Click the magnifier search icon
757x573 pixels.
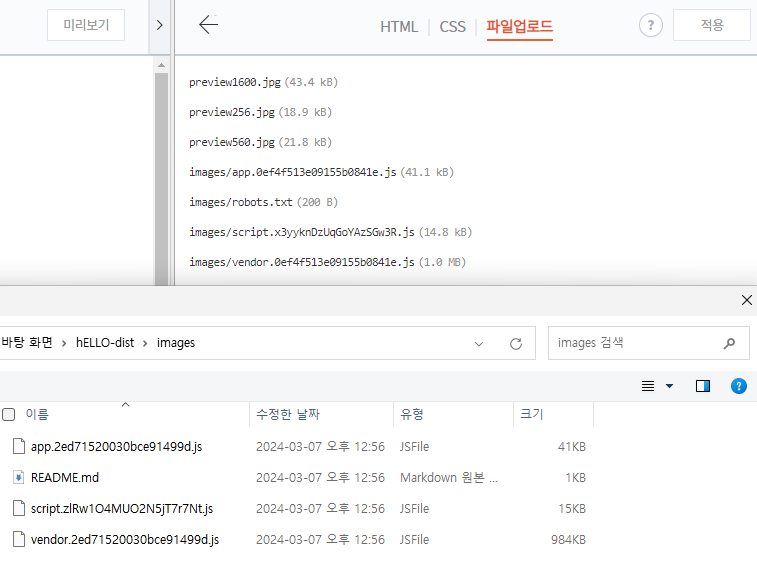(x=729, y=343)
